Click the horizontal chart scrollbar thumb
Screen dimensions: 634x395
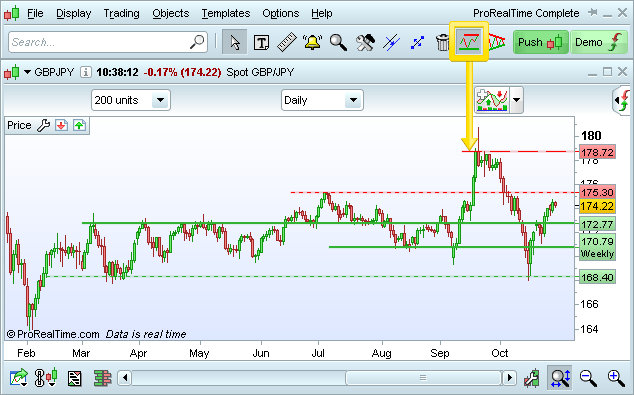click(423, 378)
